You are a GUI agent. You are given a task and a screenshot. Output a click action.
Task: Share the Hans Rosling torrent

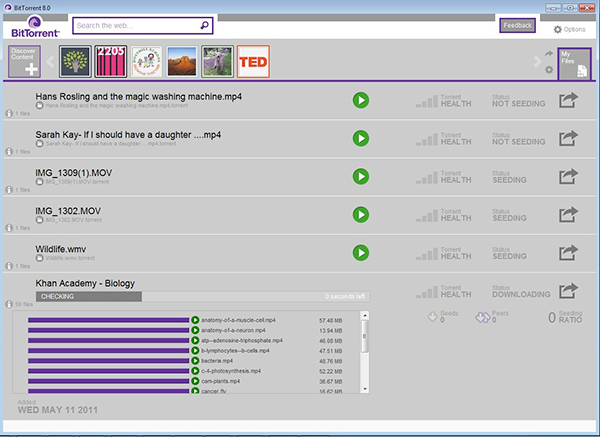tap(568, 100)
